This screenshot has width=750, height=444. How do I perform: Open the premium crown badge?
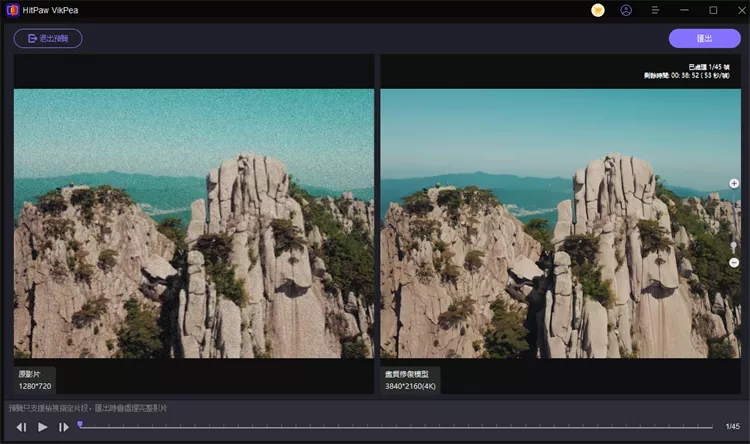point(598,10)
